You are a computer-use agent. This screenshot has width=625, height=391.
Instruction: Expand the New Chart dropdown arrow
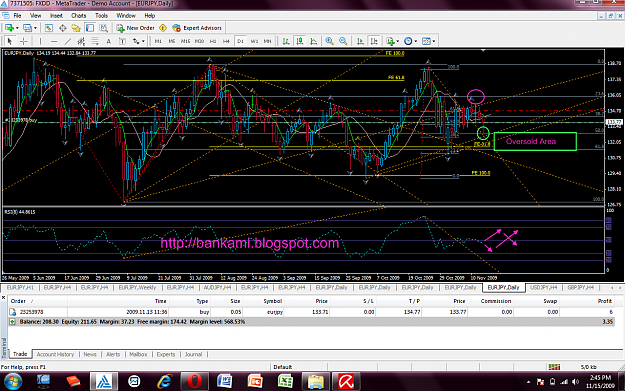17,28
